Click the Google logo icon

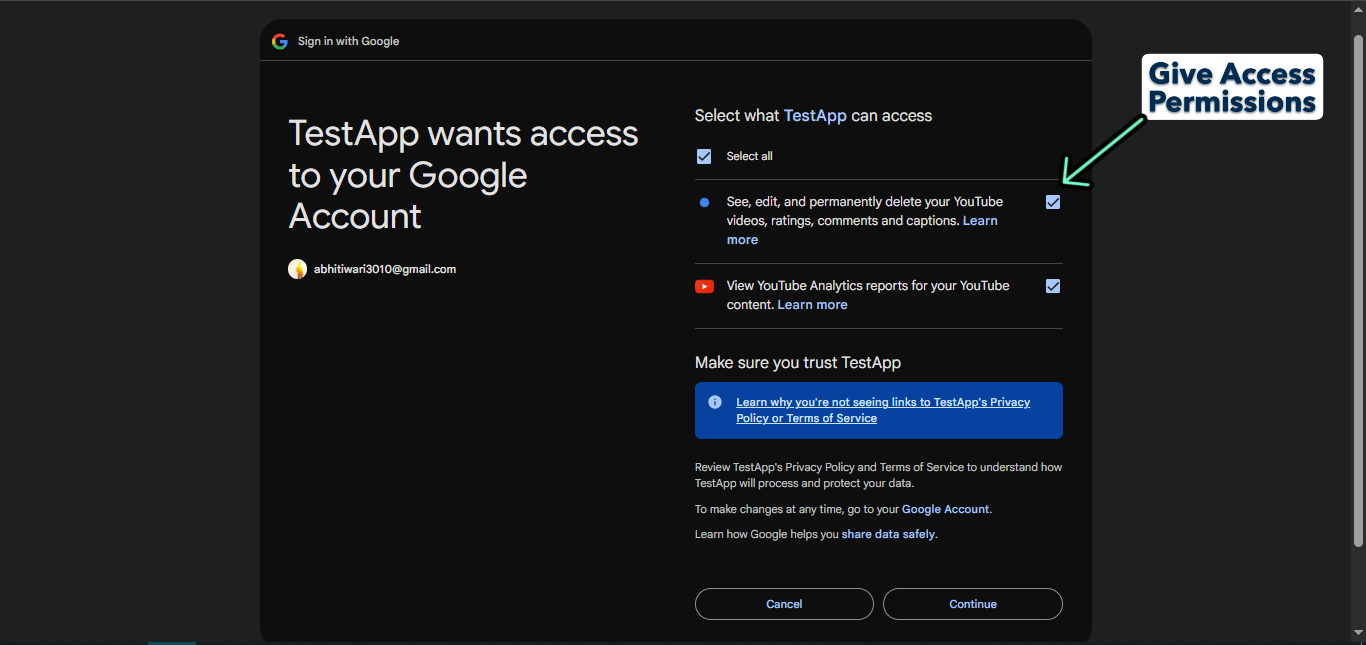pos(280,41)
